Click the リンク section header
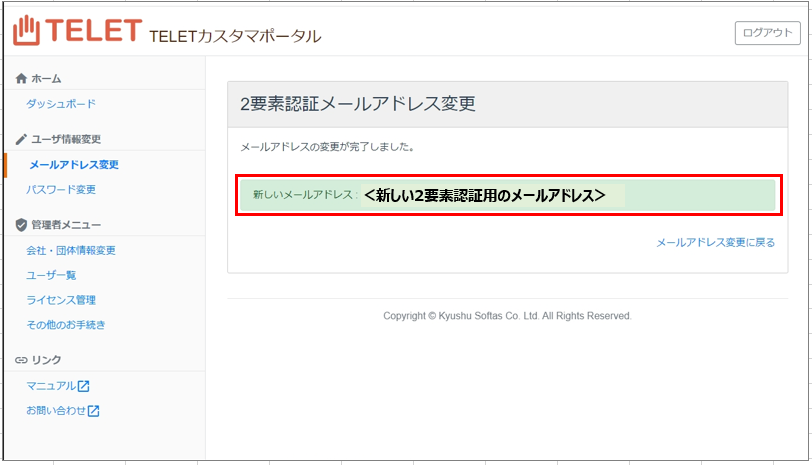 tap(46, 360)
